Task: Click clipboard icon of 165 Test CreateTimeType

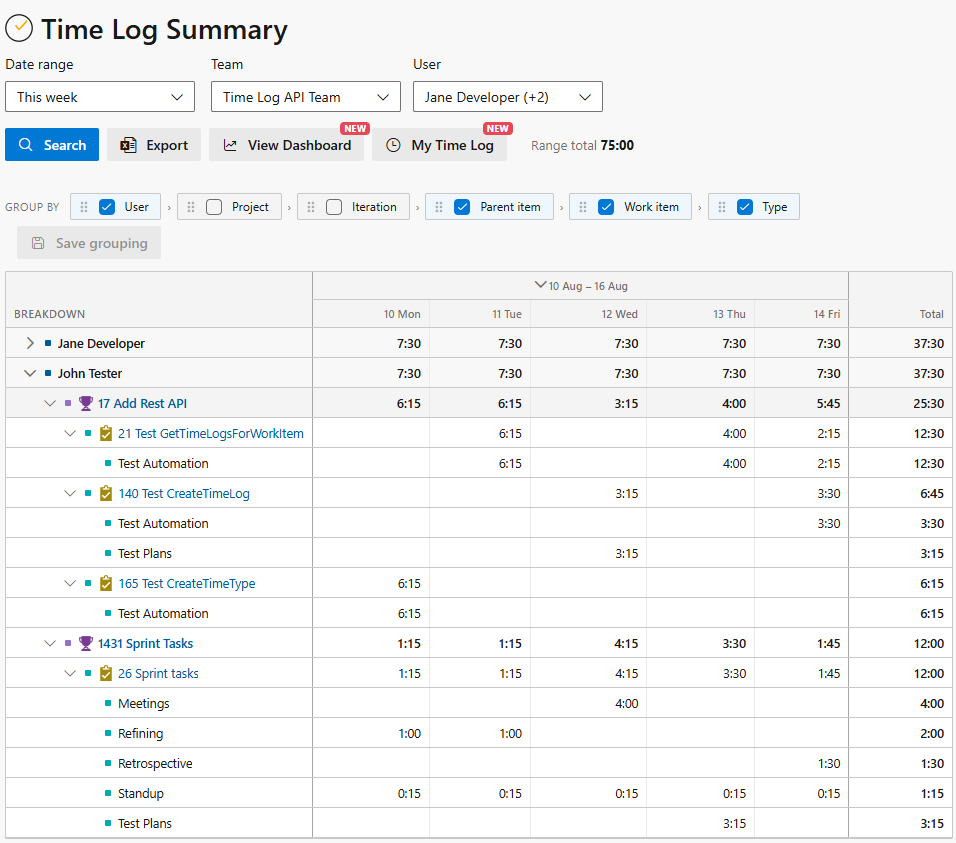Action: click(x=106, y=583)
